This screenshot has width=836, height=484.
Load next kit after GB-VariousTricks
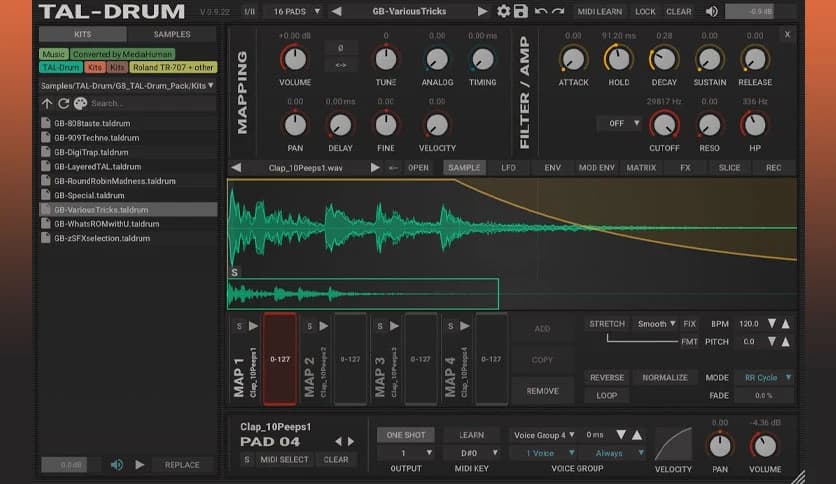[482, 11]
